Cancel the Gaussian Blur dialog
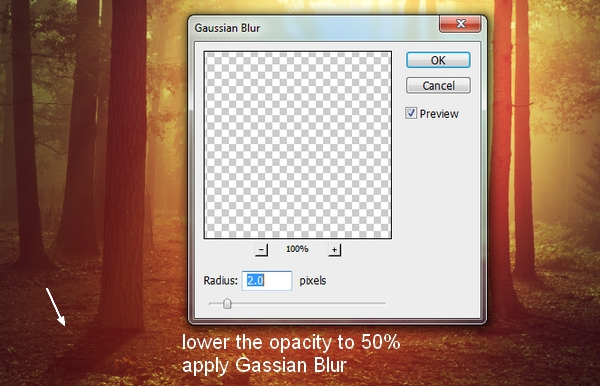Screen dimensions: 600x386 tap(438, 85)
